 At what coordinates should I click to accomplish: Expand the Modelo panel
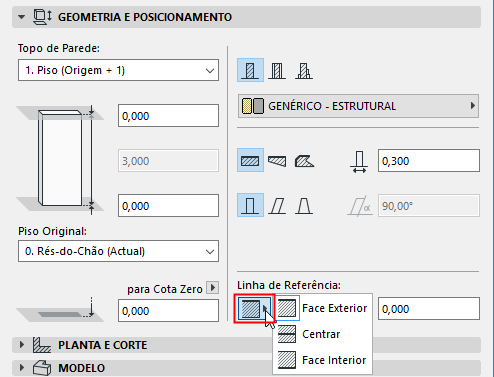(x=22, y=368)
